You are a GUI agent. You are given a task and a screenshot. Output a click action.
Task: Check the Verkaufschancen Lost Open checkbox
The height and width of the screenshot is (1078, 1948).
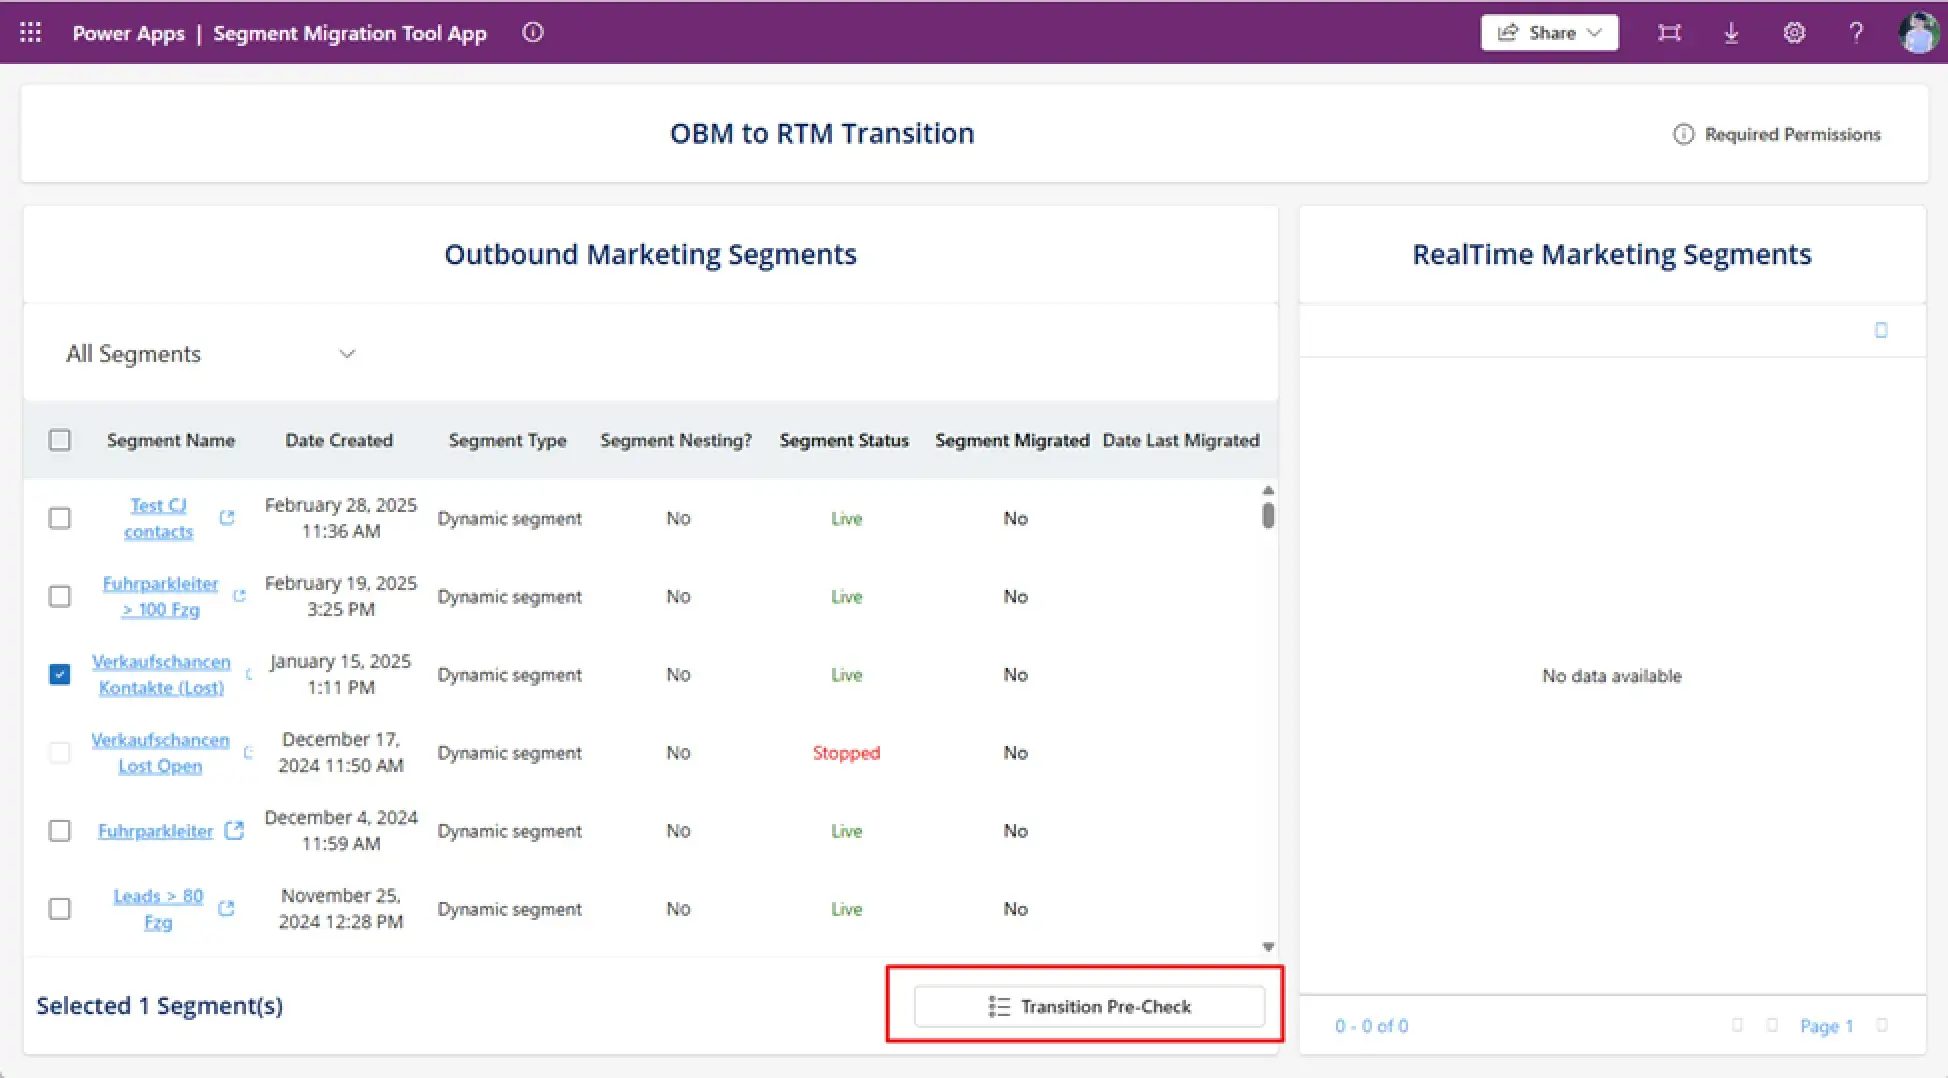pos(60,752)
